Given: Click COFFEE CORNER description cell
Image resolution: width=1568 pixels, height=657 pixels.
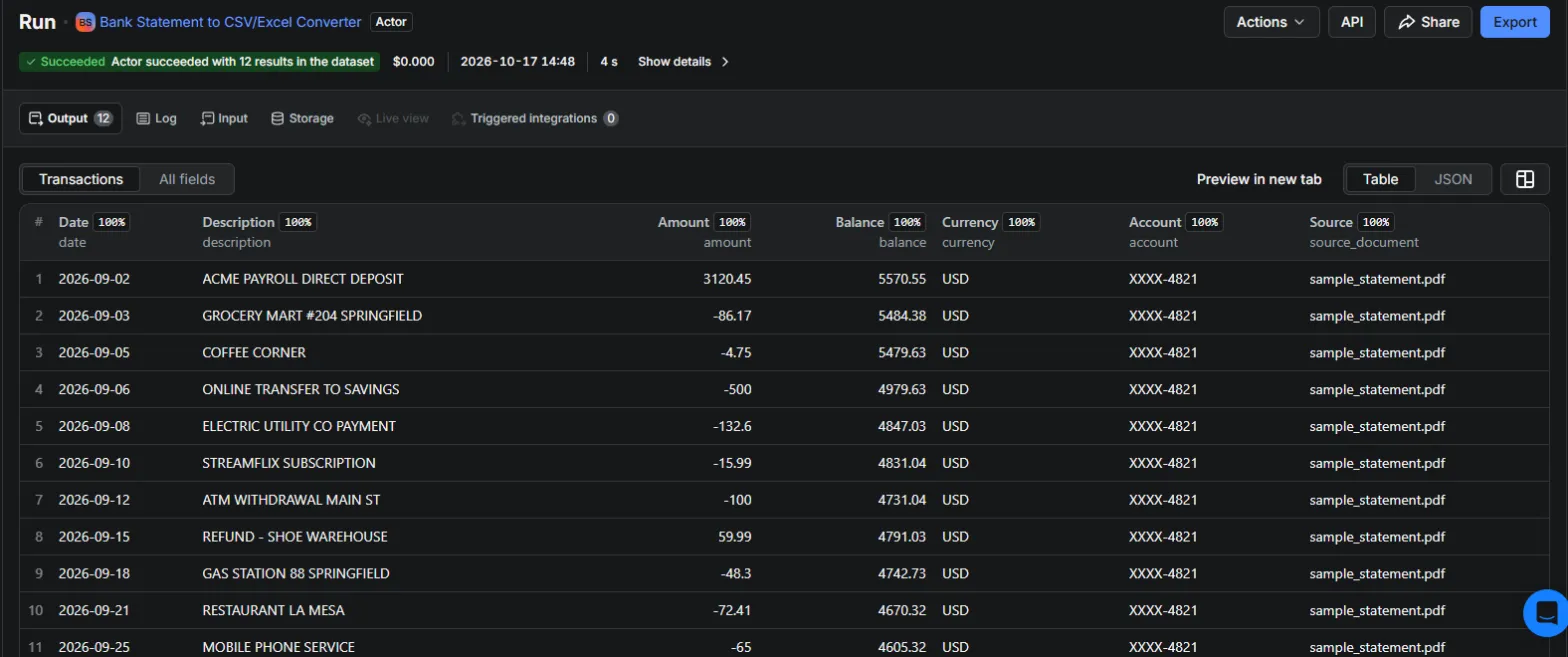Looking at the screenshot, I should tap(254, 353).
